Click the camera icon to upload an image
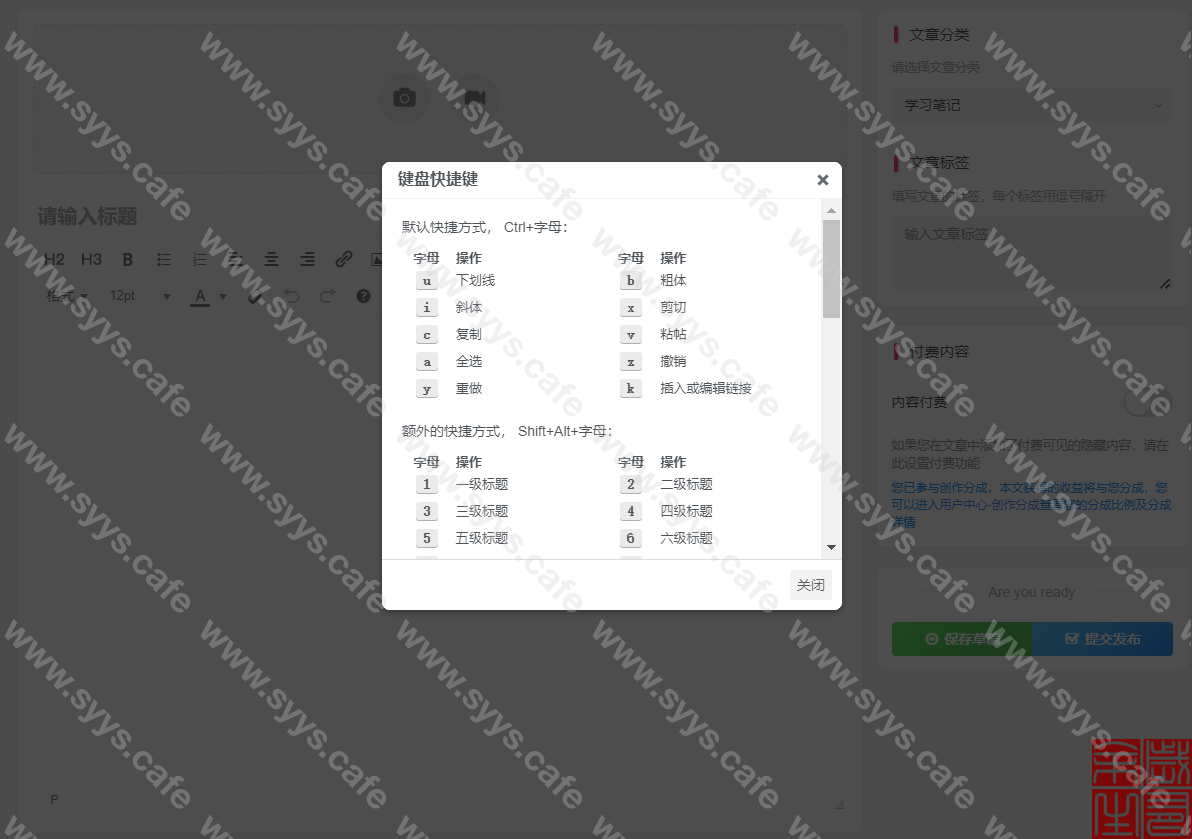Viewport: 1192px width, 839px height. pyautogui.click(x=404, y=98)
